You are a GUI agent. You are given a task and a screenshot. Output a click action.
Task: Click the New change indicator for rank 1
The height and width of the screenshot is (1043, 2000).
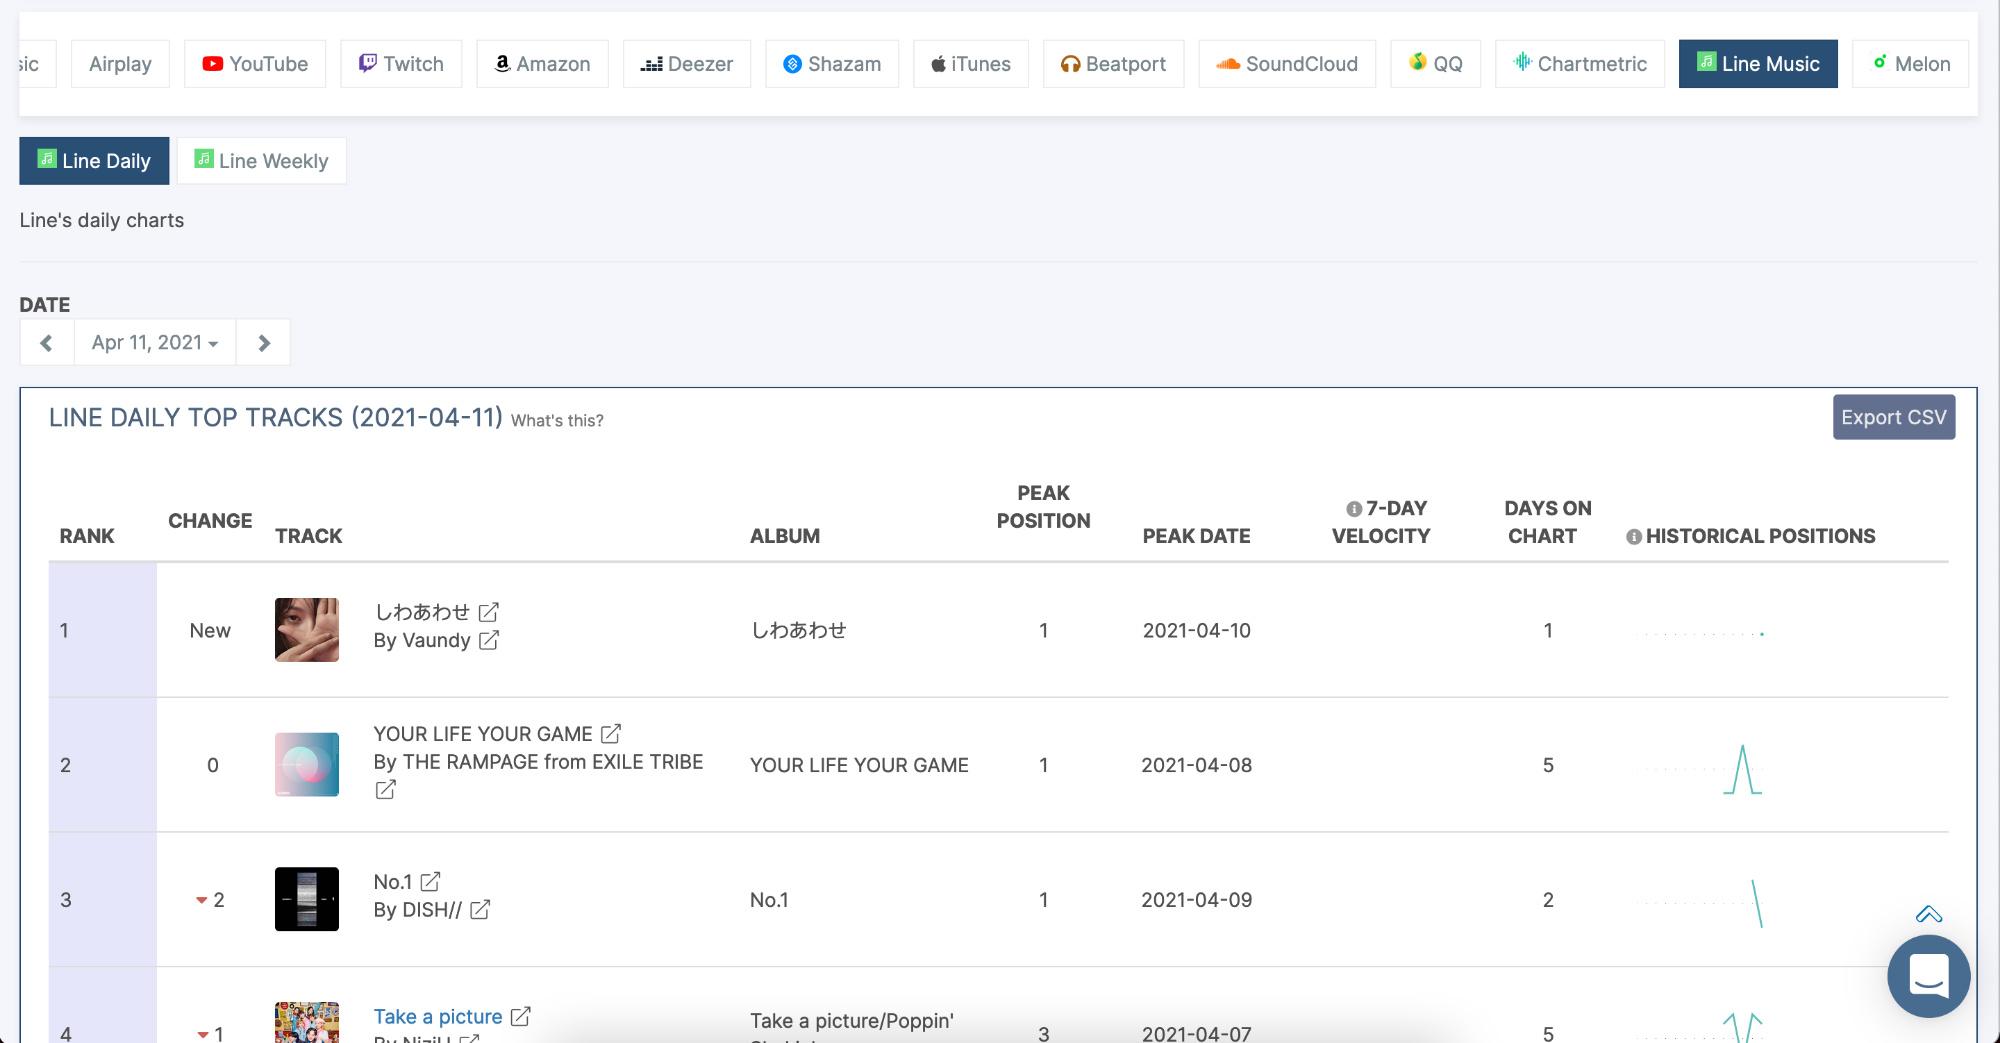point(210,631)
